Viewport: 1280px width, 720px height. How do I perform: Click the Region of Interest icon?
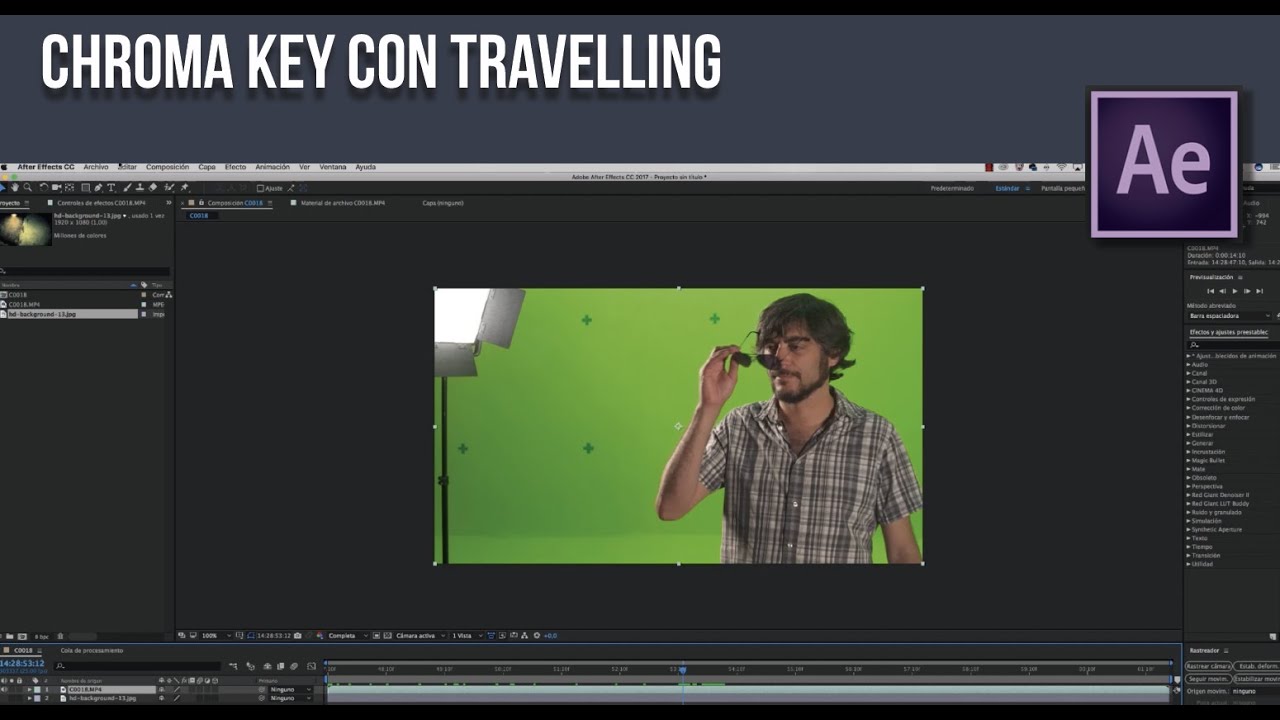pos(375,636)
